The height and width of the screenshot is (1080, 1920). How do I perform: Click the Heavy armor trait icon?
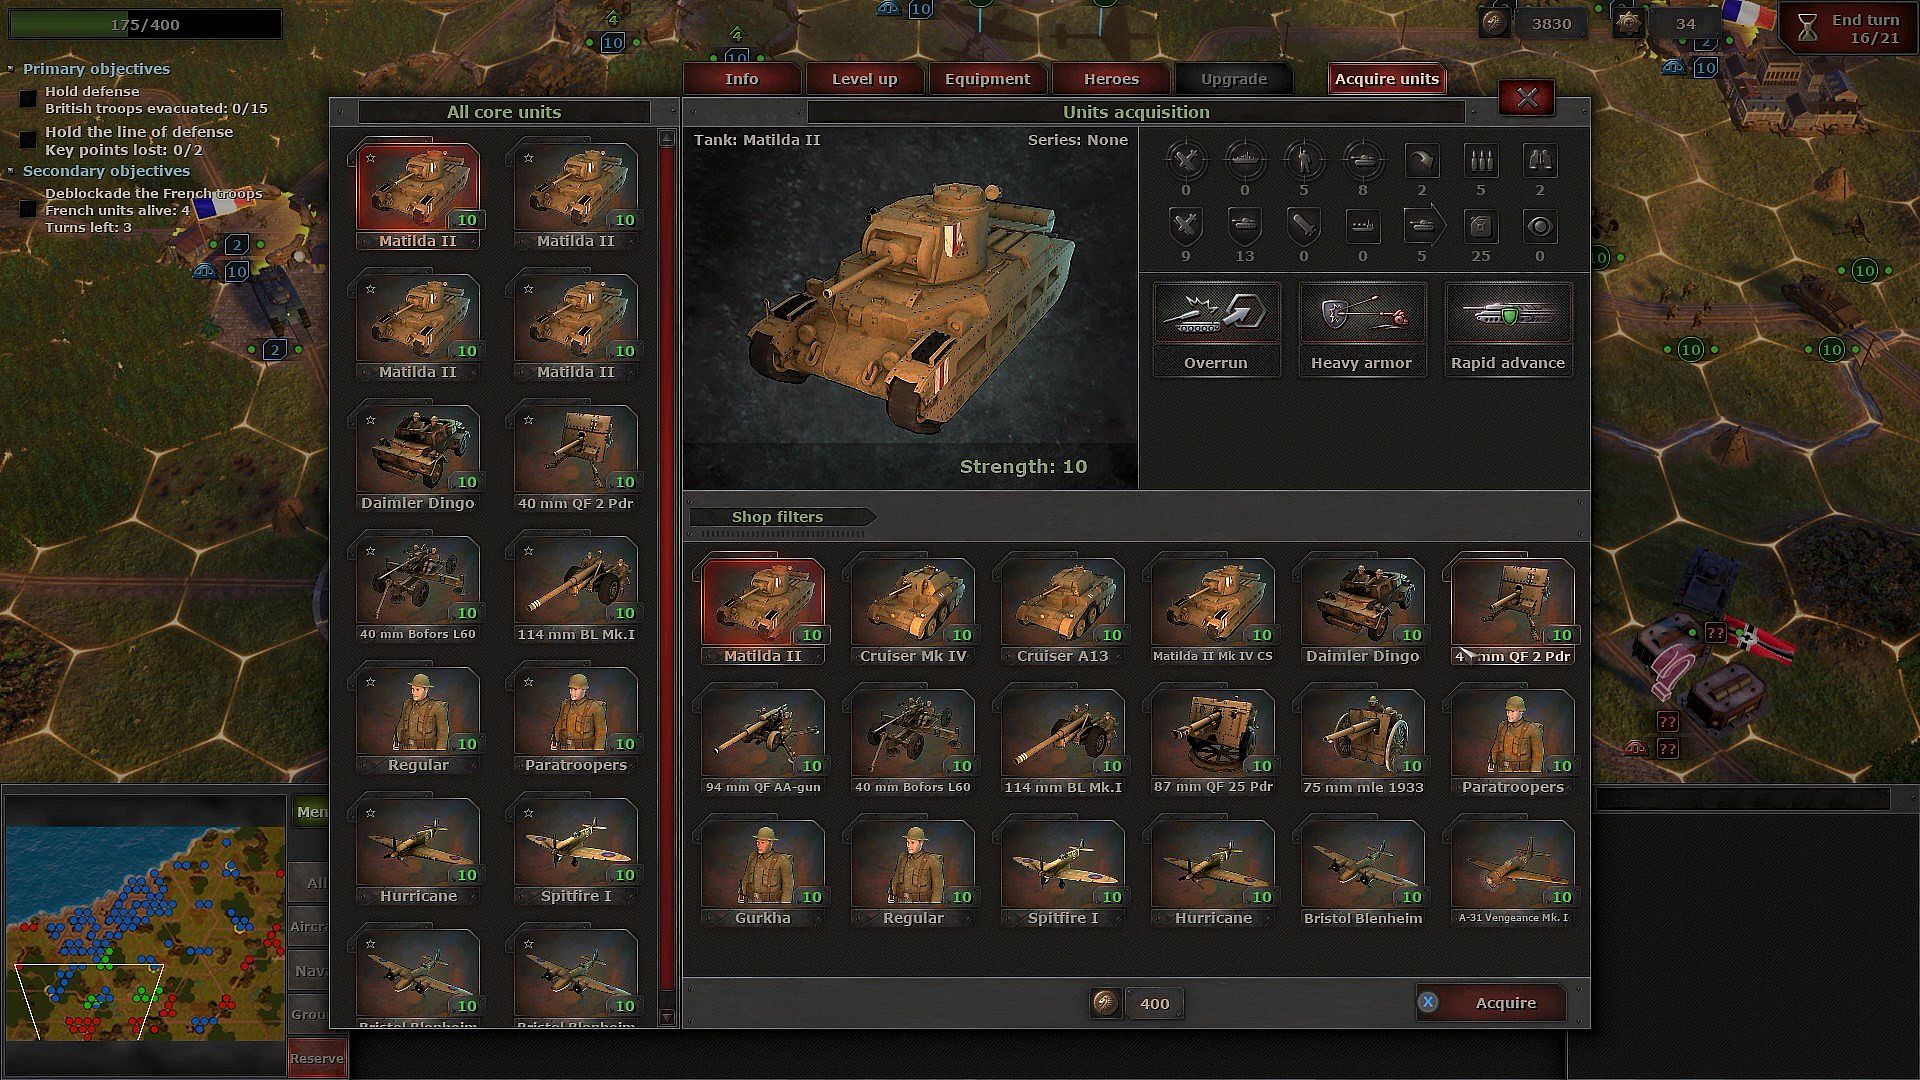click(x=1361, y=316)
